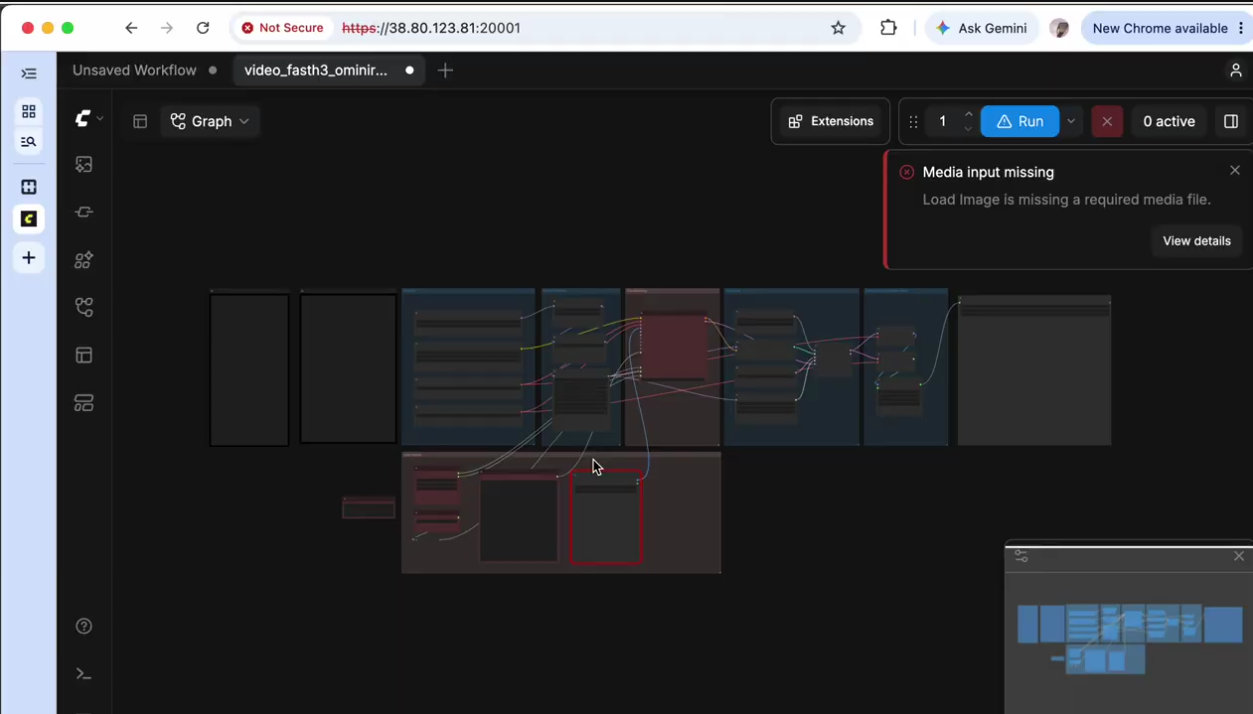This screenshot has width=1253, height=714.
Task: Dismiss the Media input missing notification
Action: click(x=1235, y=171)
